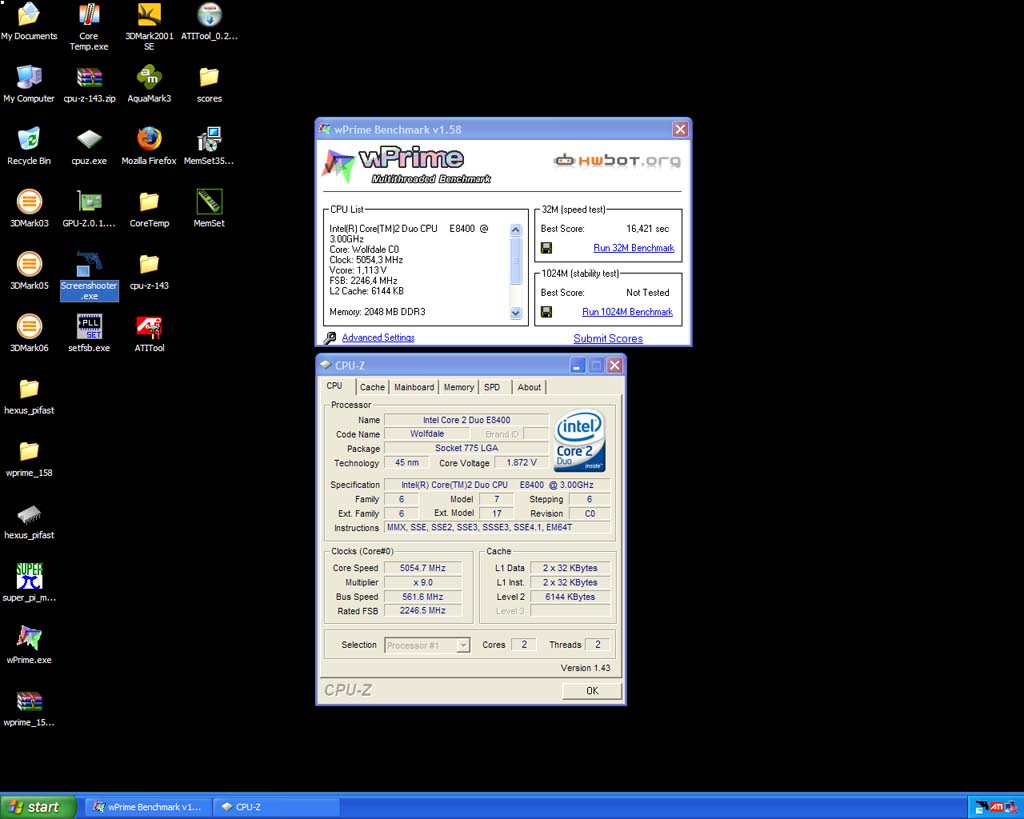The image size is (1024, 819).
Task: Open the Recycle Bin
Action: click(29, 147)
